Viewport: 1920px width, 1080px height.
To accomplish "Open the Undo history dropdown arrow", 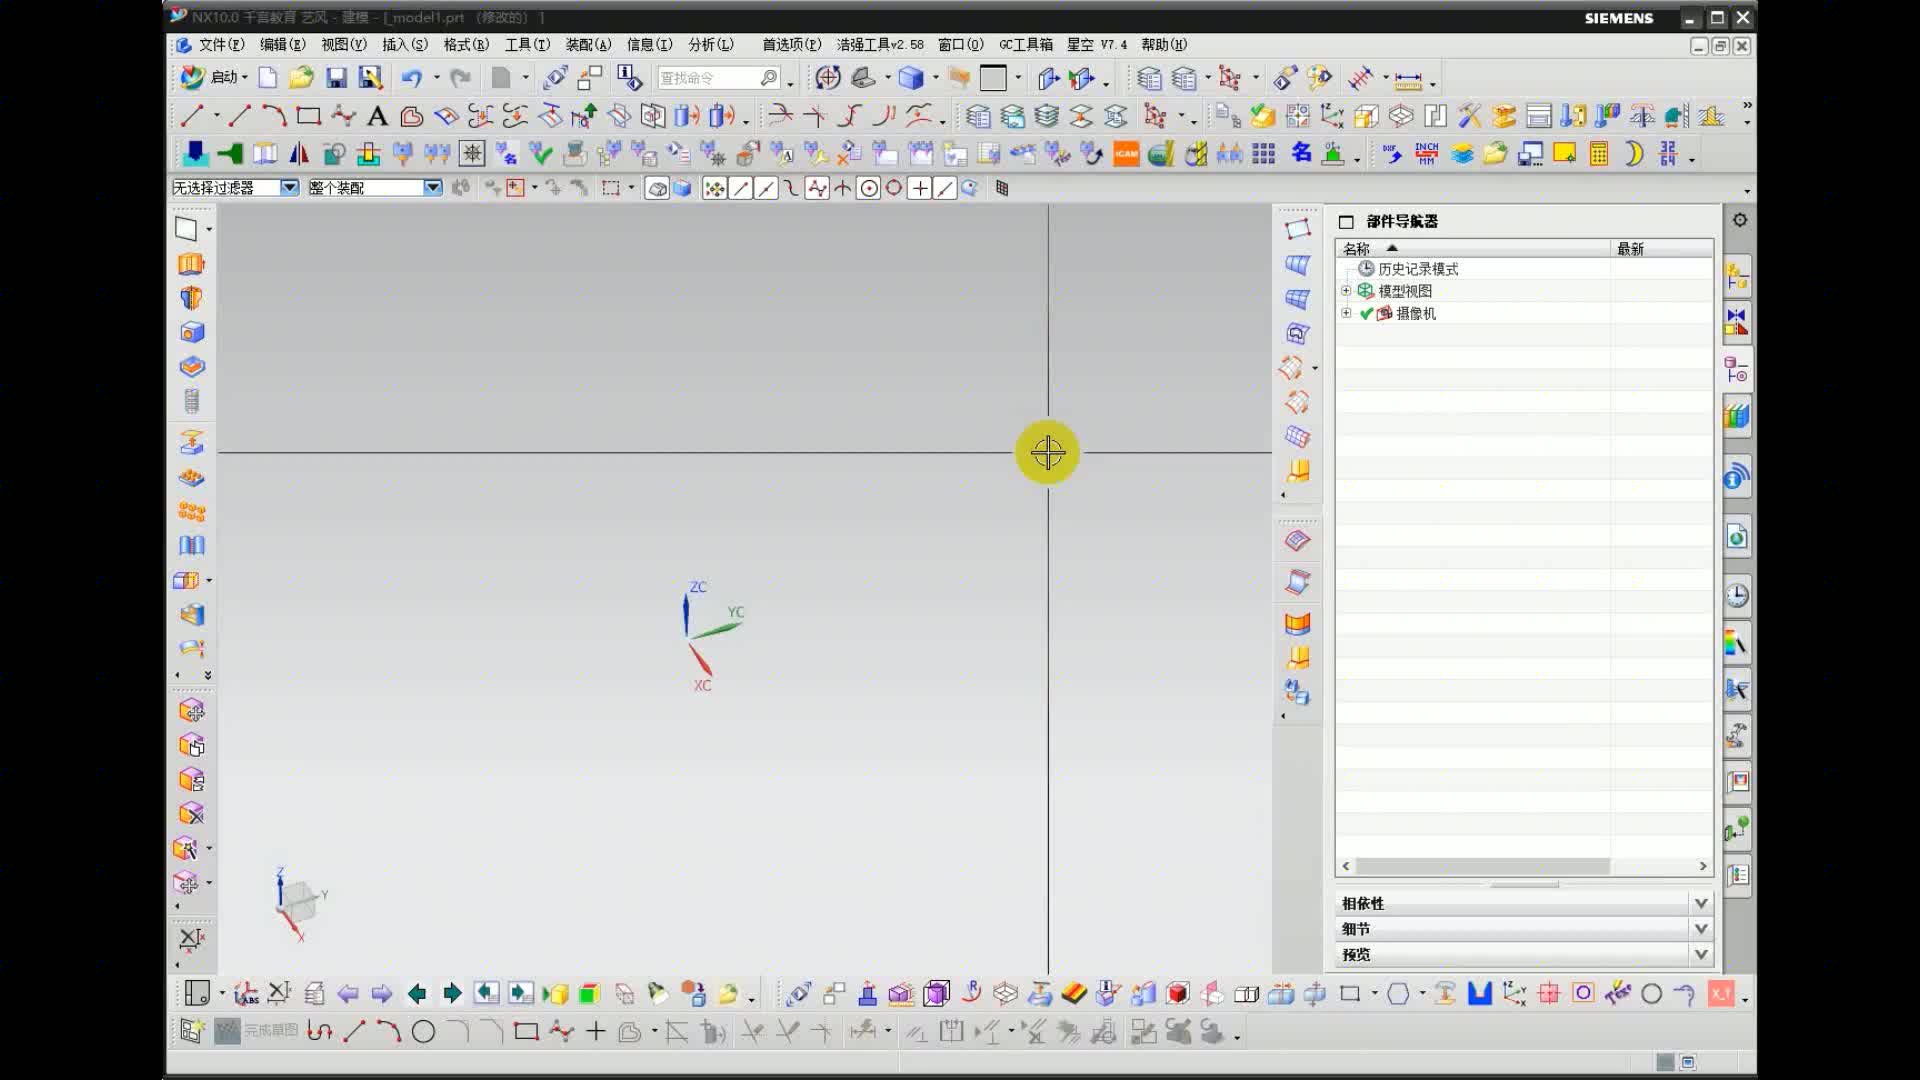I will click(436, 78).
